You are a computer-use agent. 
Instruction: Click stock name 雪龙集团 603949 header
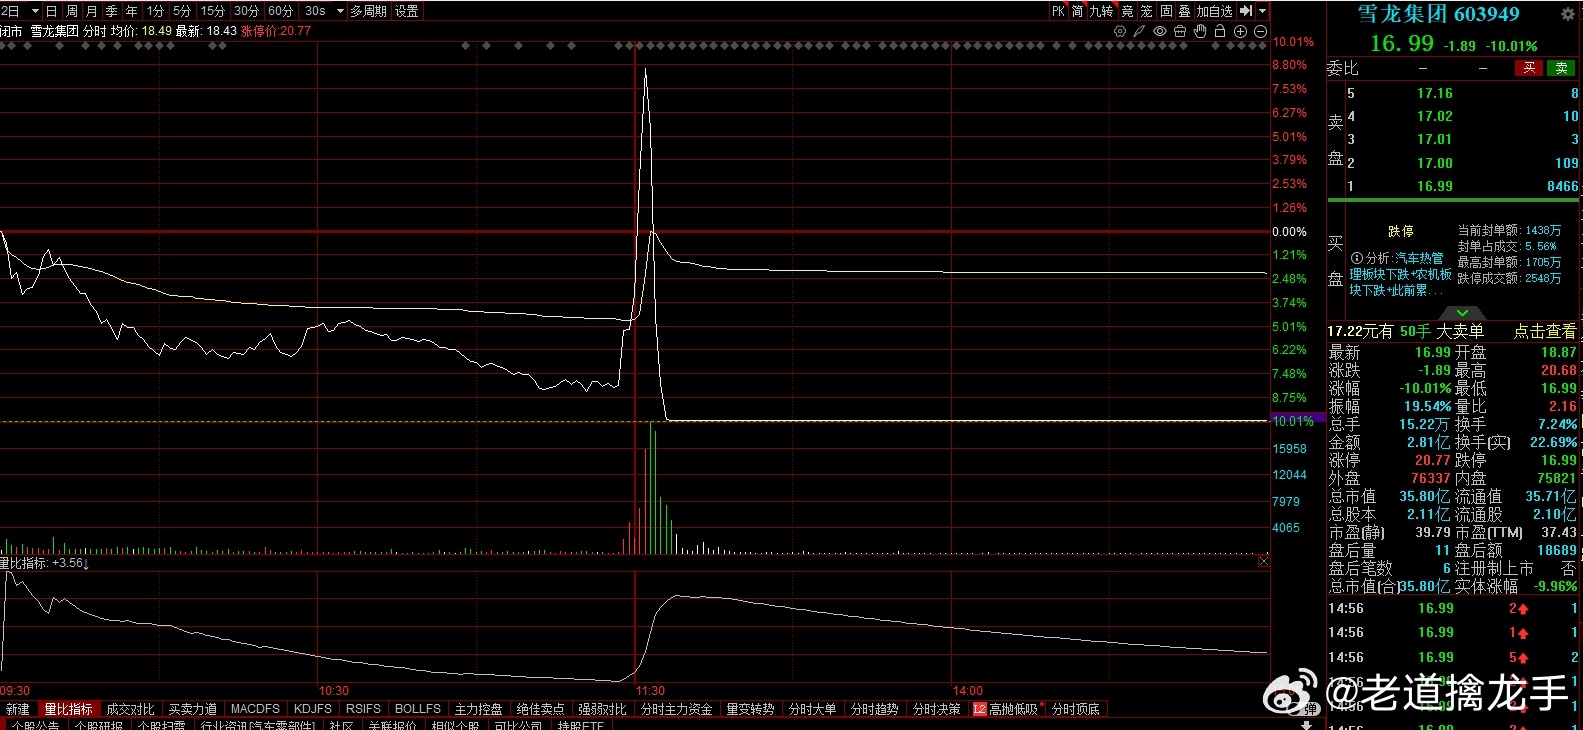point(1438,14)
